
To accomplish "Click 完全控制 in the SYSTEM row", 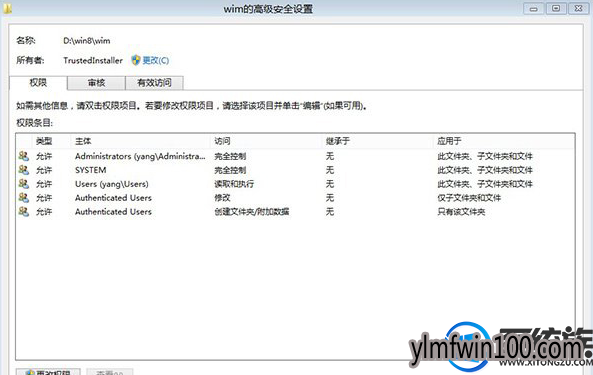I will [x=230, y=170].
